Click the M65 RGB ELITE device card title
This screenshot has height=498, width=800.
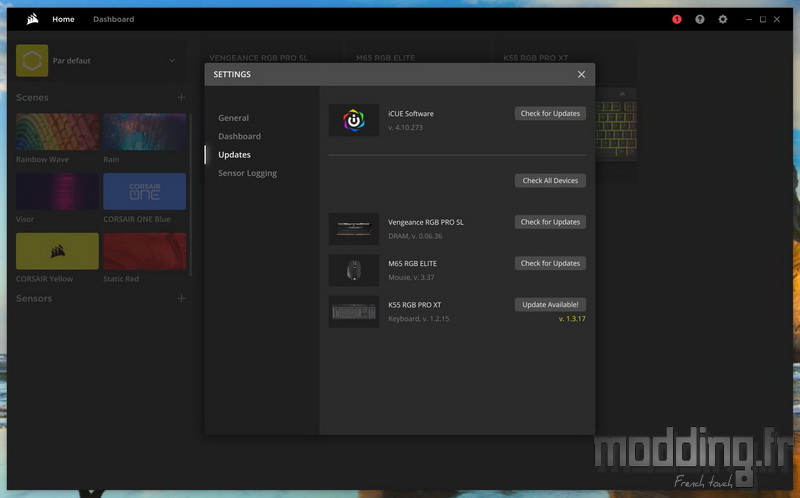pyautogui.click(x=386, y=58)
